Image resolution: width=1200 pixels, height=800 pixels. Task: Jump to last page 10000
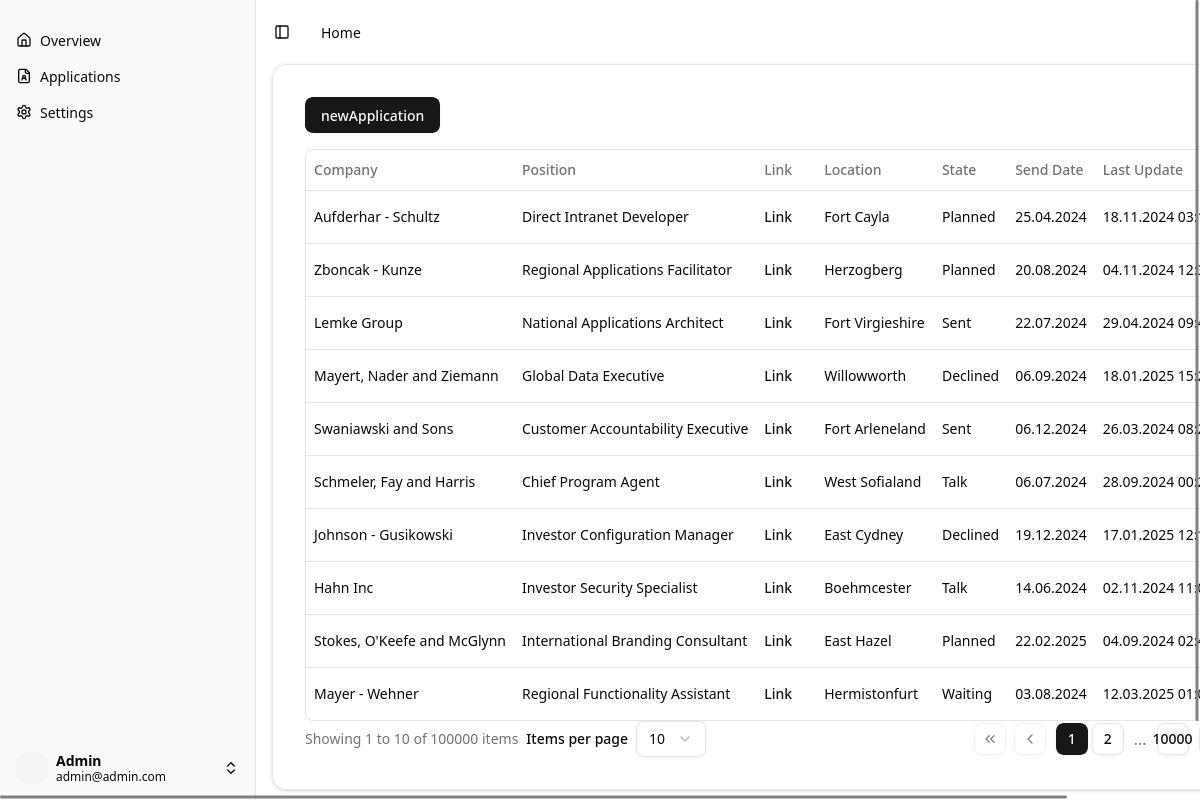pyautogui.click(x=1172, y=739)
